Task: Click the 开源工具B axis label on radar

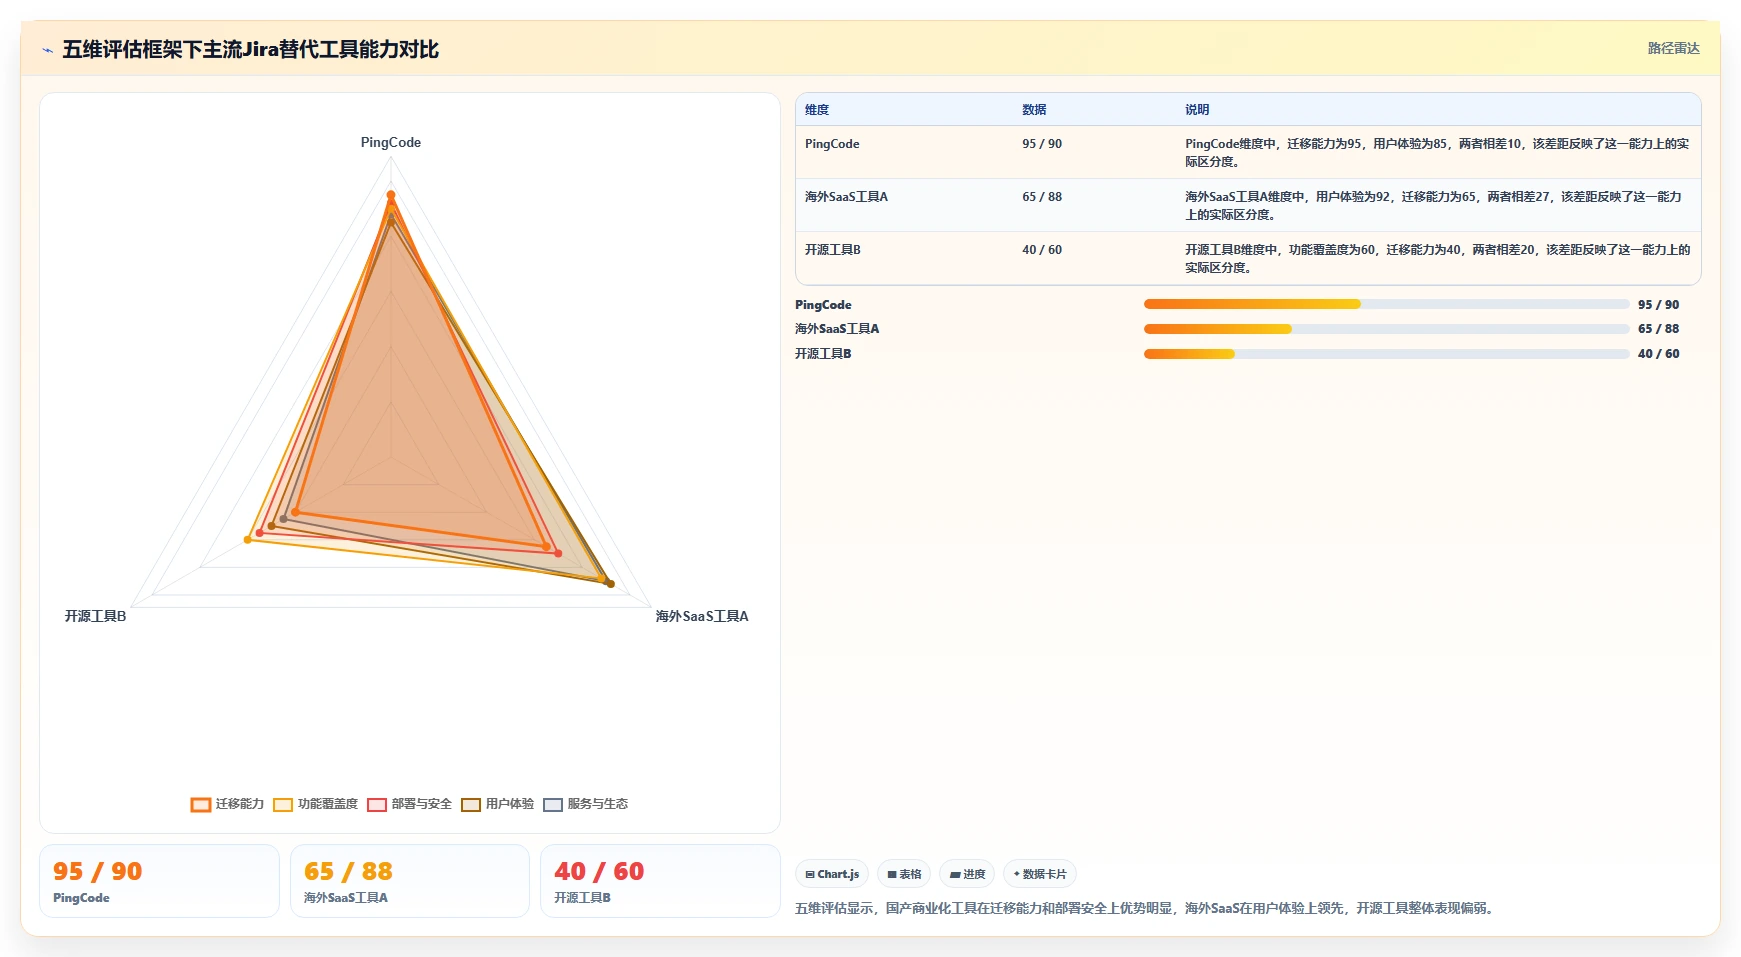Action: point(96,616)
